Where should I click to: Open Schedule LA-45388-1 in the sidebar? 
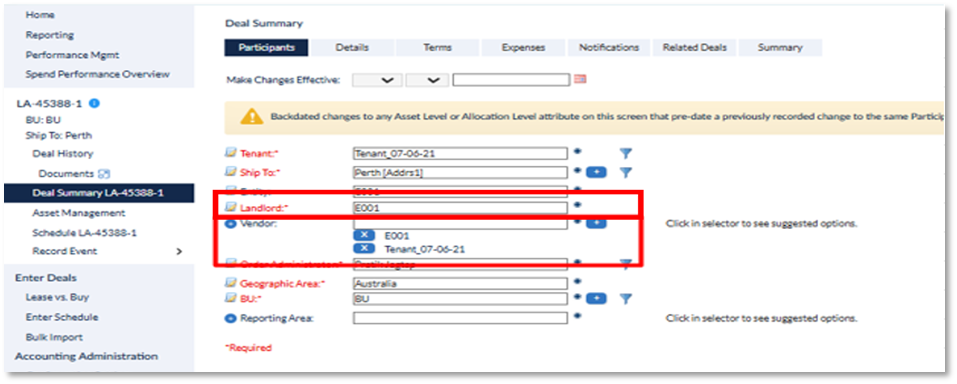(84, 233)
